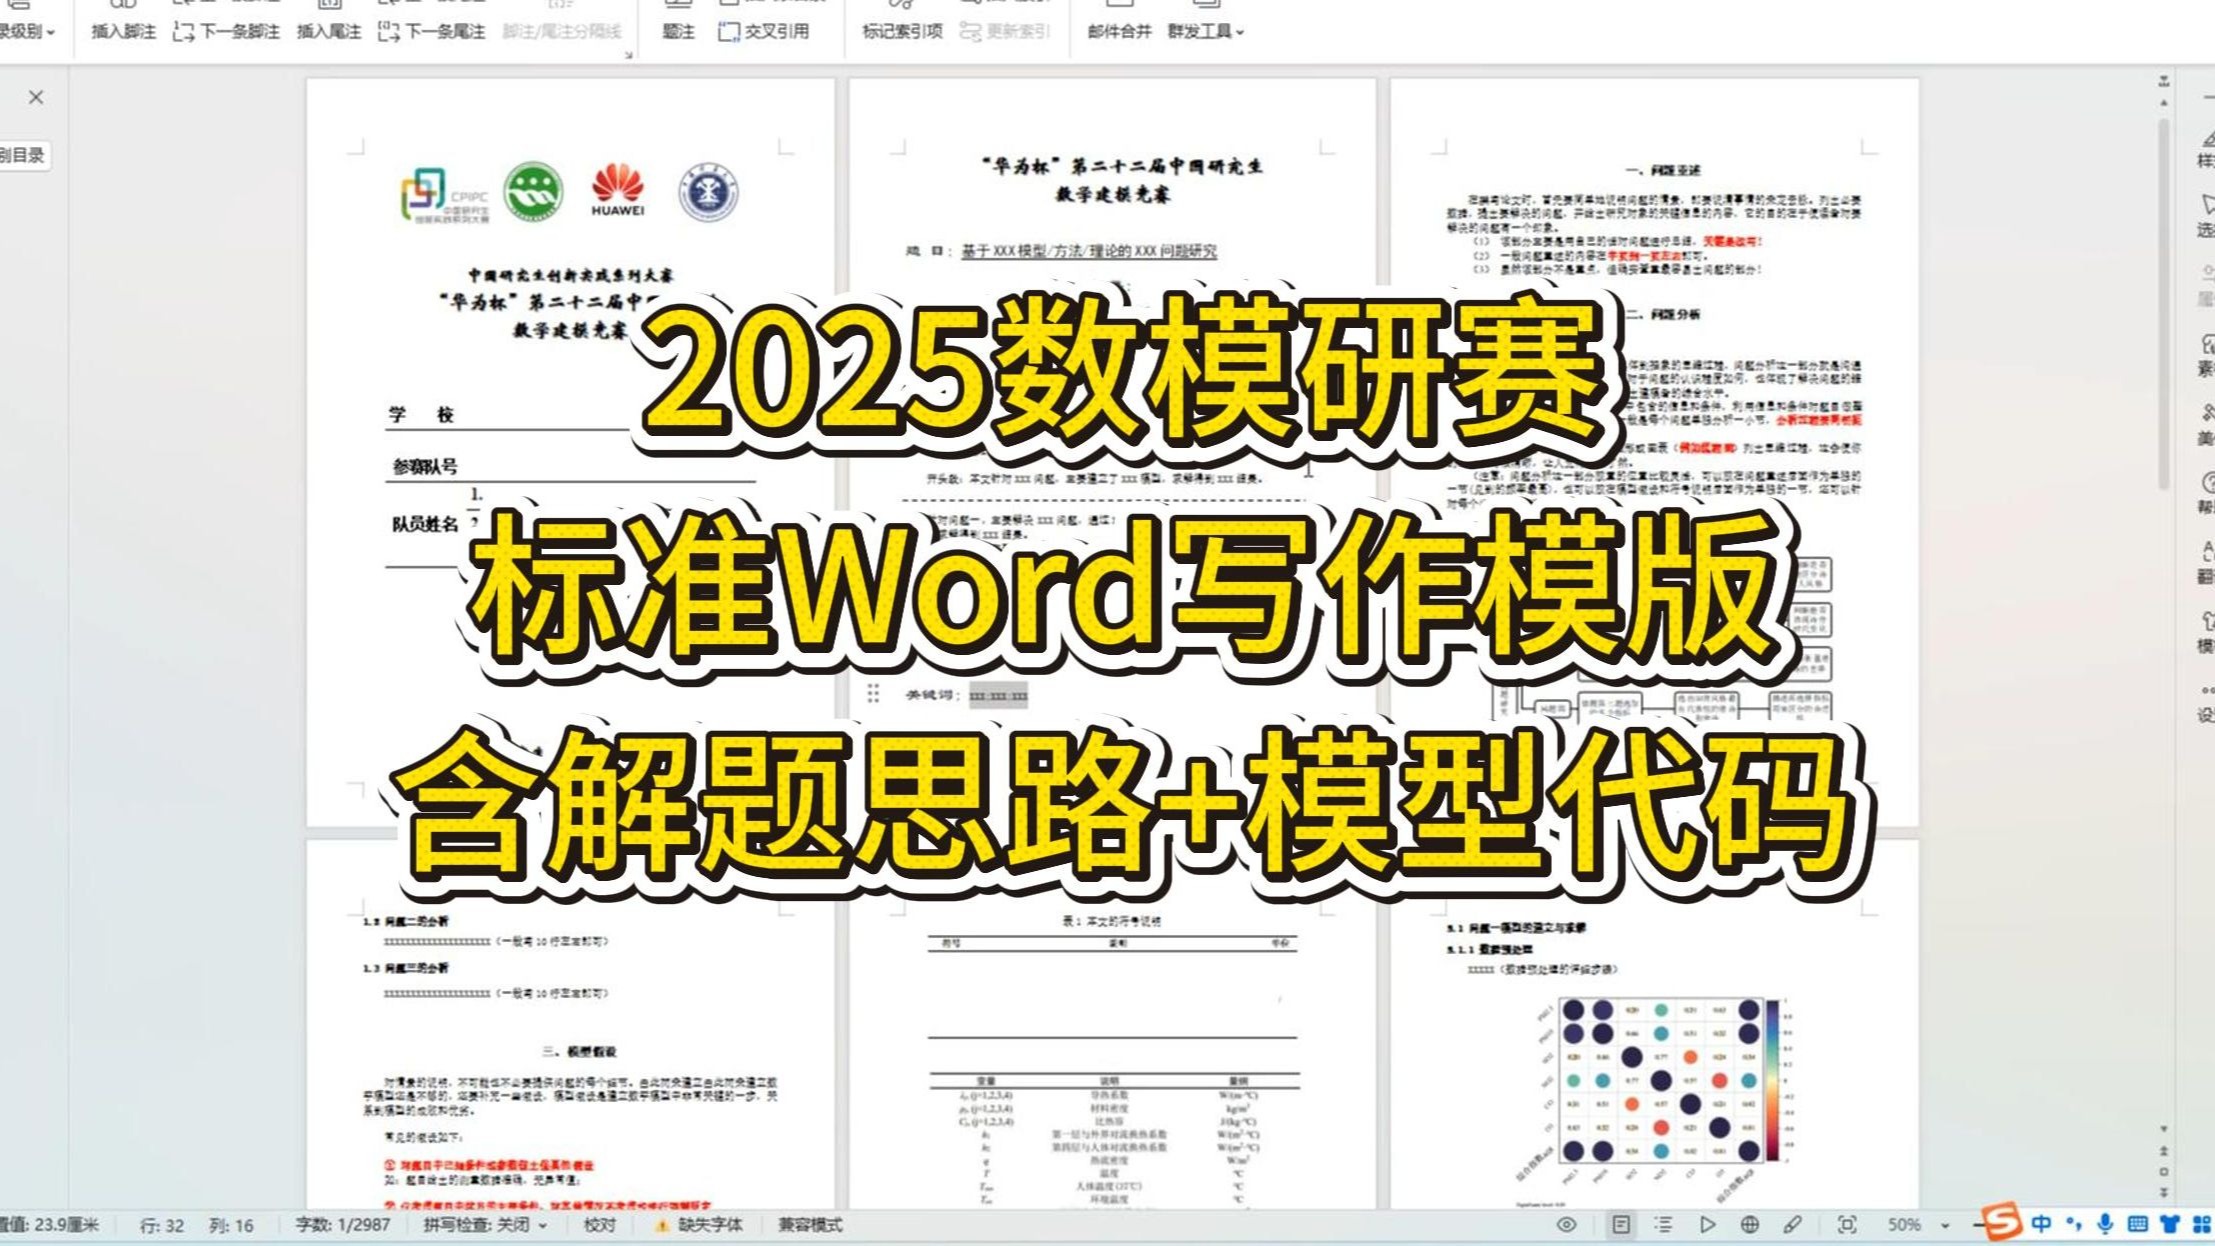Click 行: 32 row indicator

click(x=162, y=1225)
